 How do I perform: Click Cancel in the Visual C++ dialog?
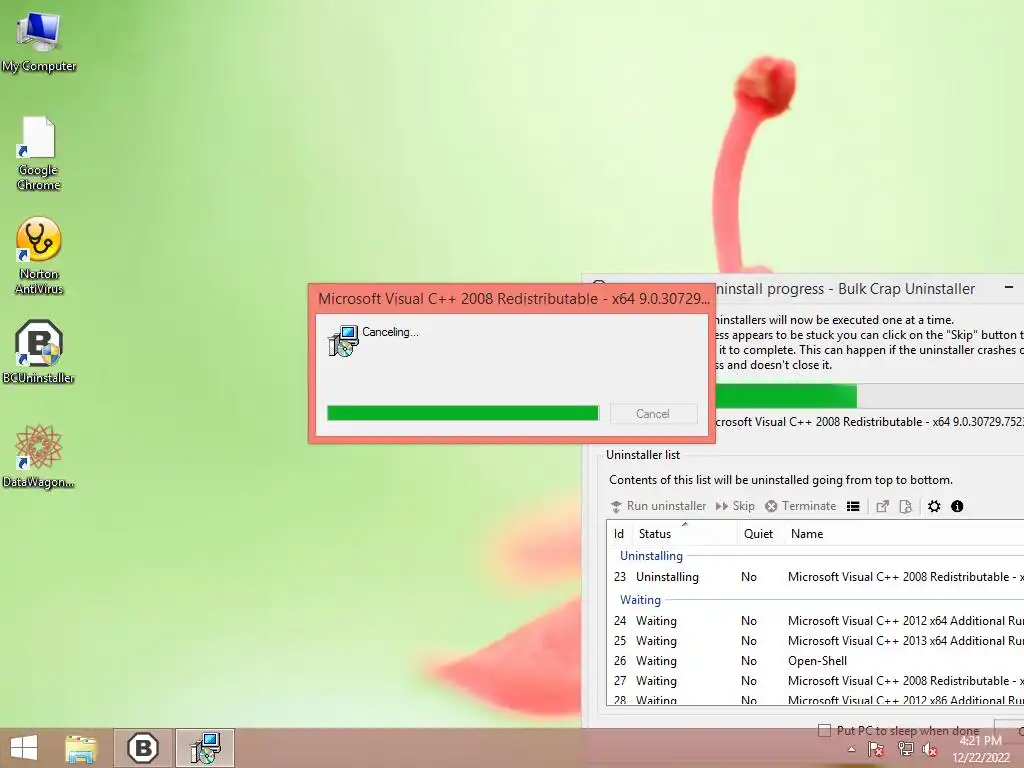pos(653,413)
